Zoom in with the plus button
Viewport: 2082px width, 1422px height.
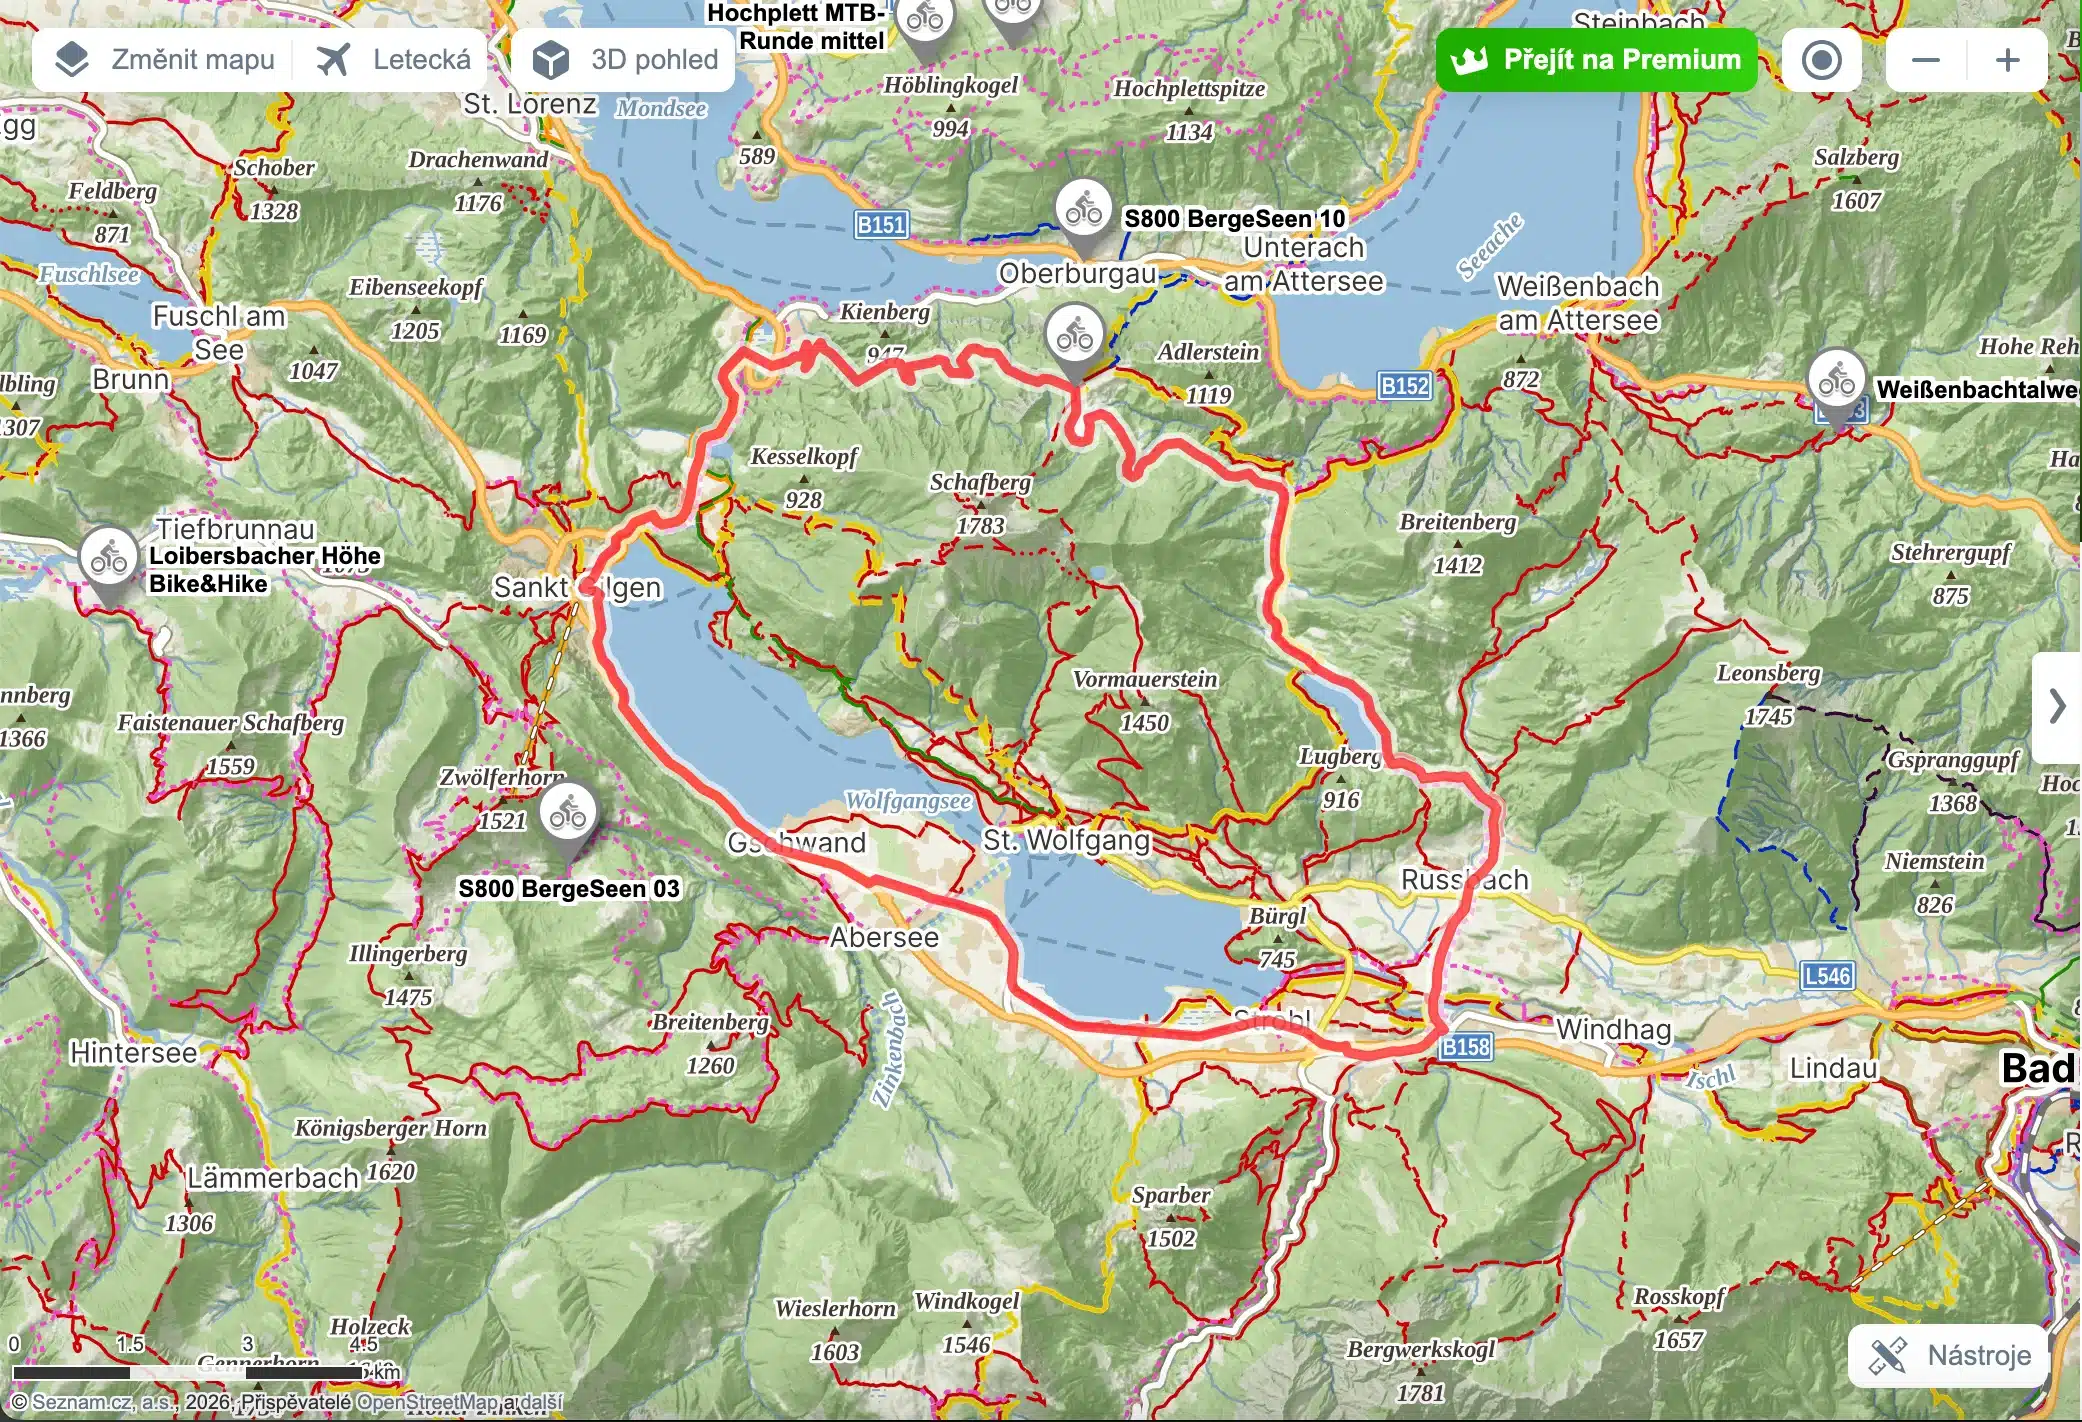point(2007,60)
